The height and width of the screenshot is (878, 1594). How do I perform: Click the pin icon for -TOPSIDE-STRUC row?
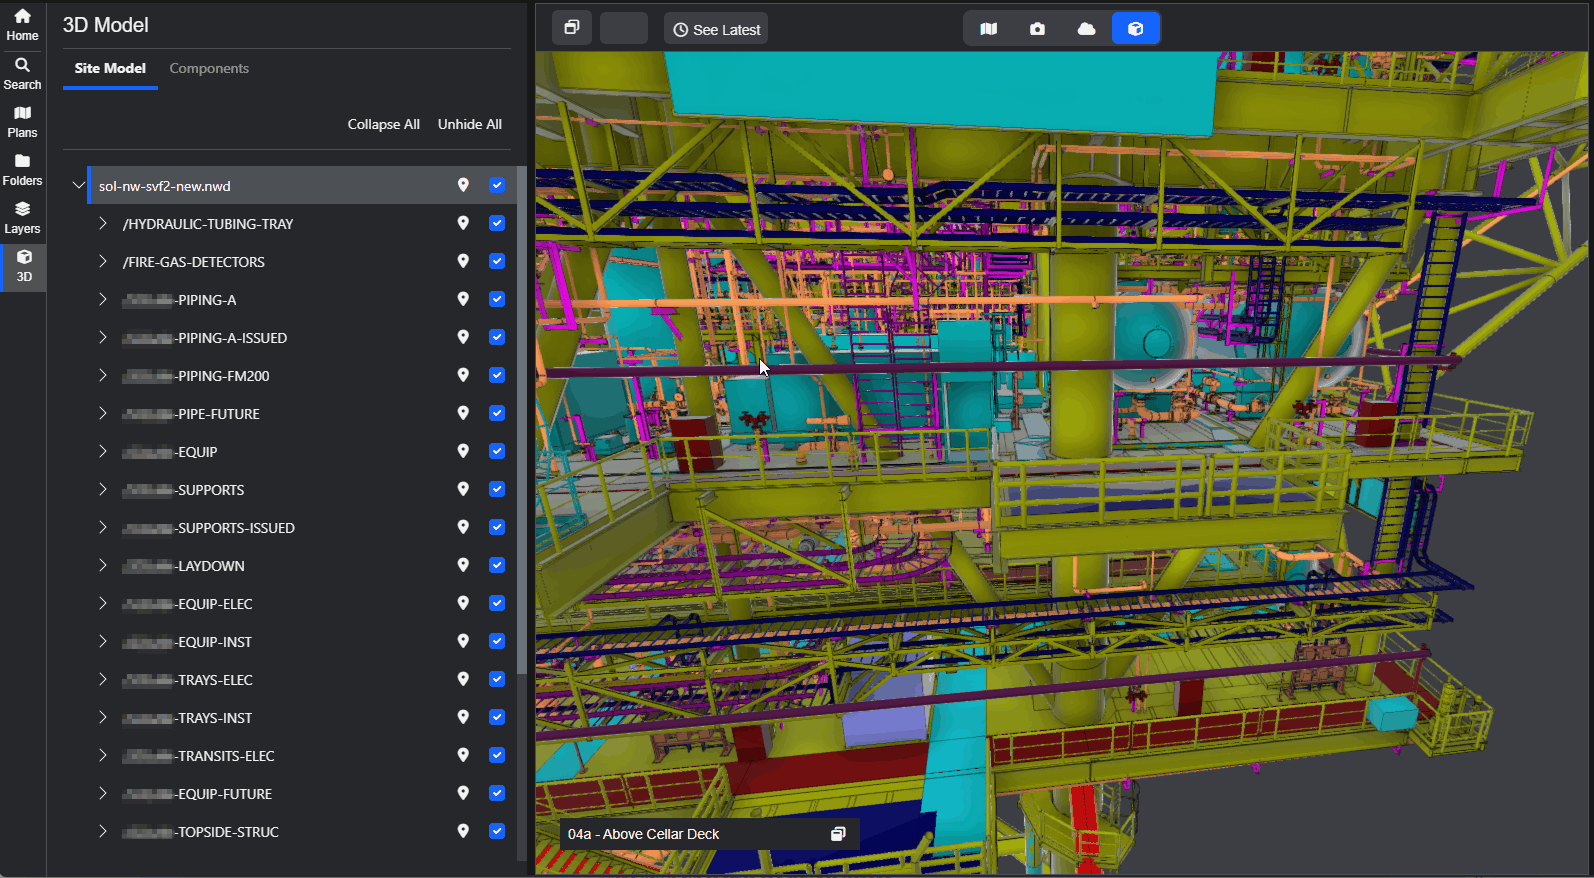[463, 831]
